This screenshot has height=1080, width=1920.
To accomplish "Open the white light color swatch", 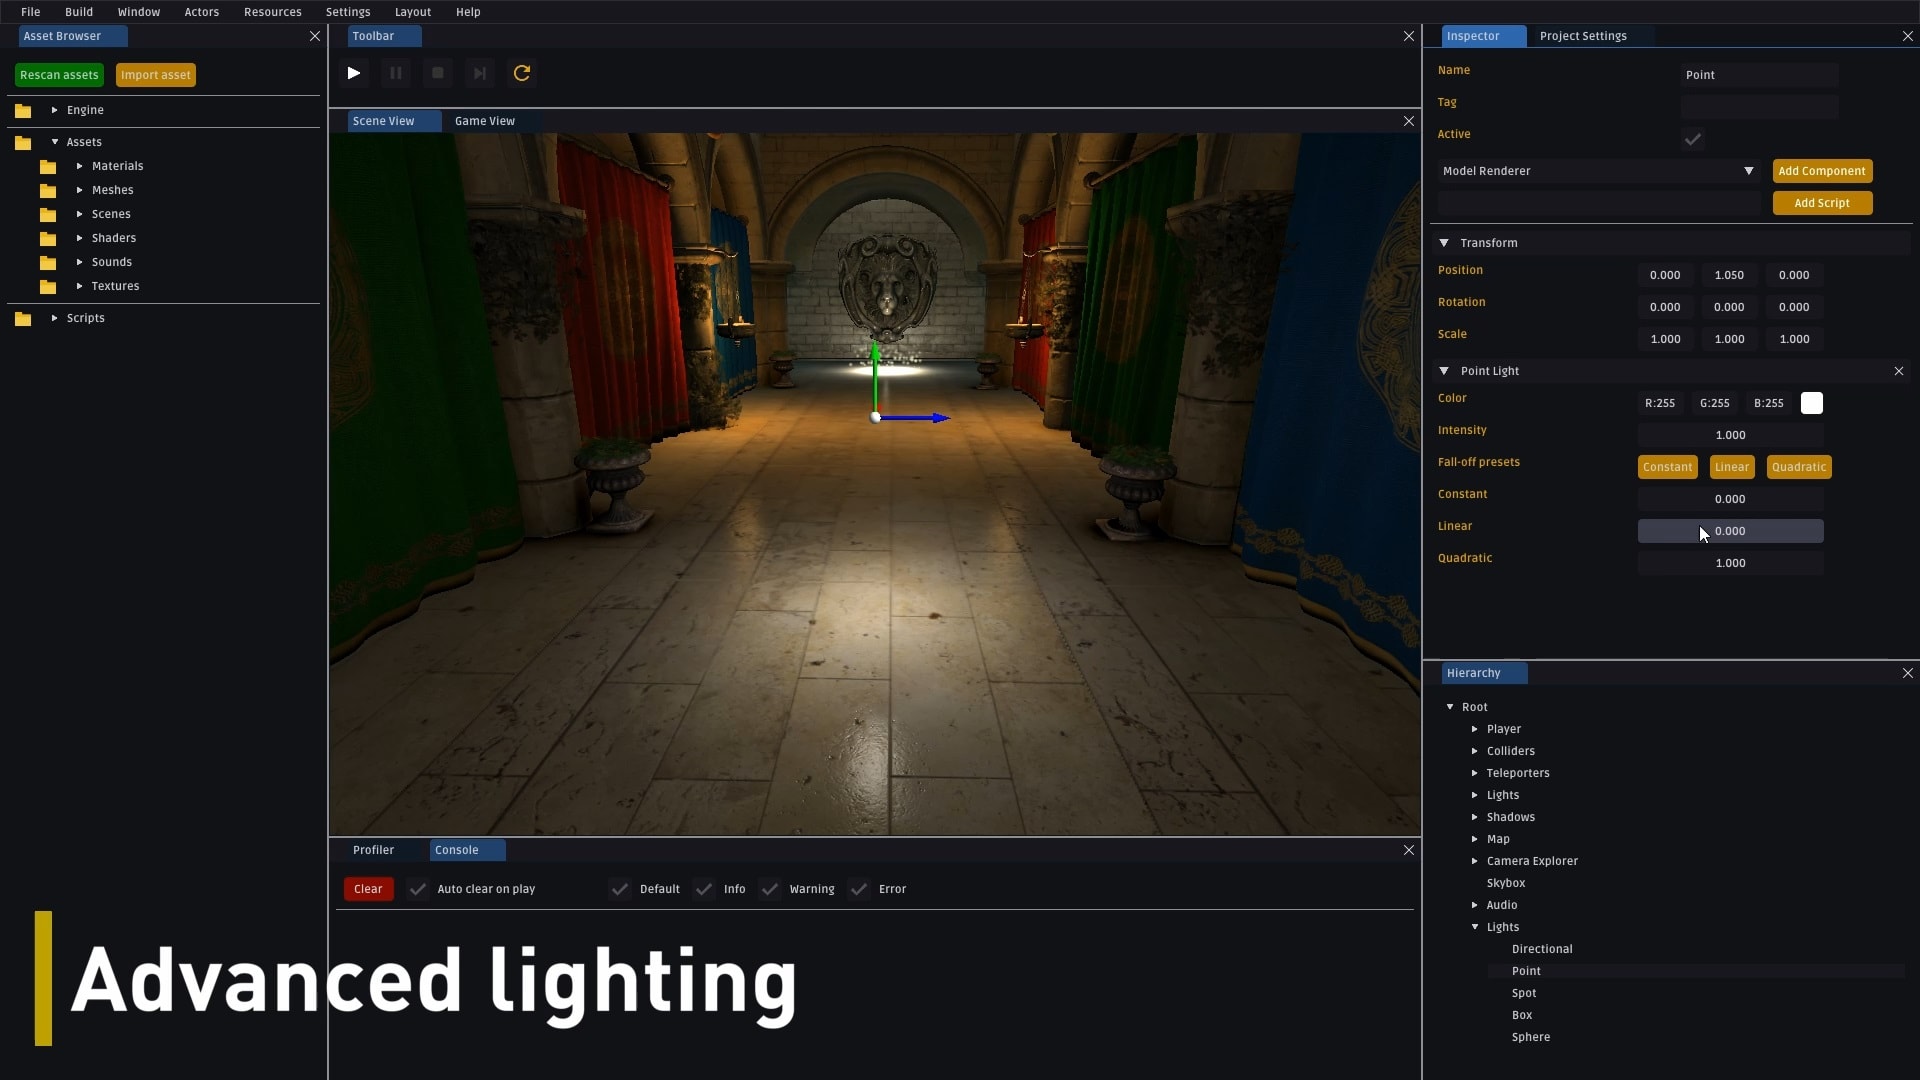I will tap(1812, 403).
